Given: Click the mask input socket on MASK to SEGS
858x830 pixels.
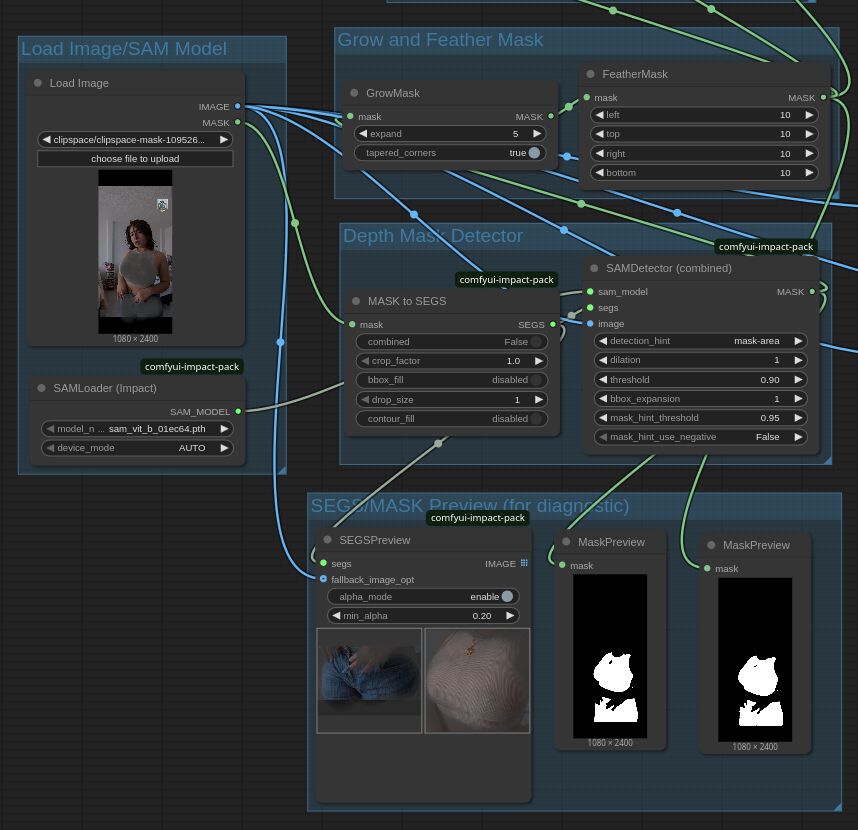Looking at the screenshot, I should click(352, 324).
